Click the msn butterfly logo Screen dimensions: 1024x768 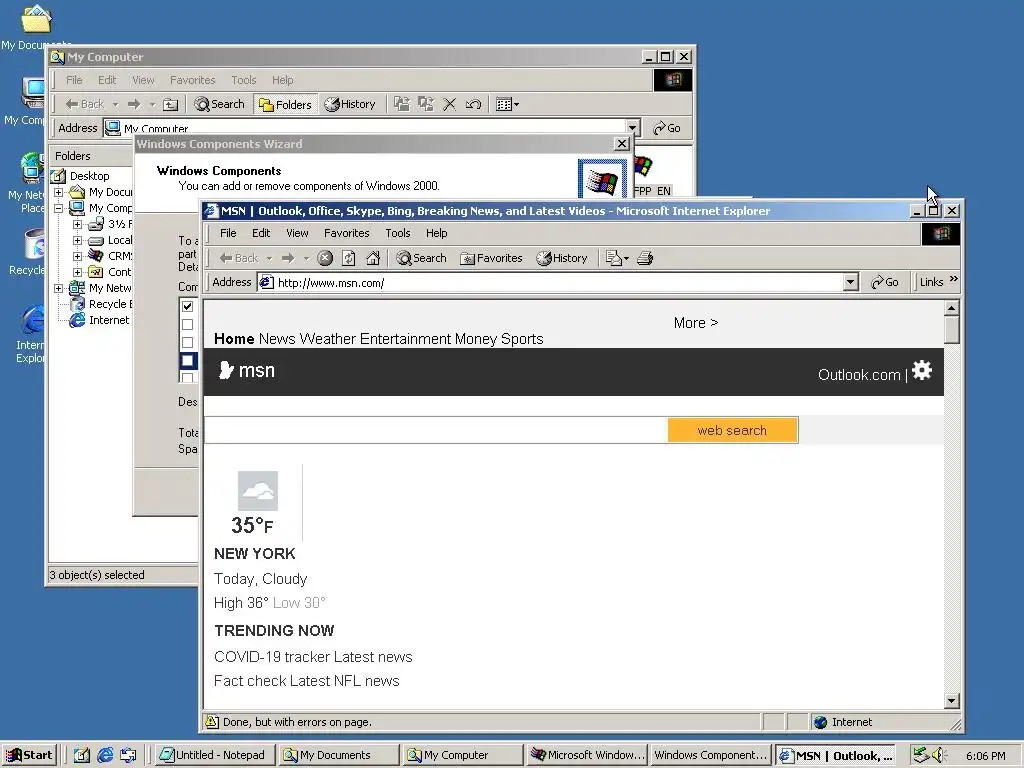[x=226, y=370]
